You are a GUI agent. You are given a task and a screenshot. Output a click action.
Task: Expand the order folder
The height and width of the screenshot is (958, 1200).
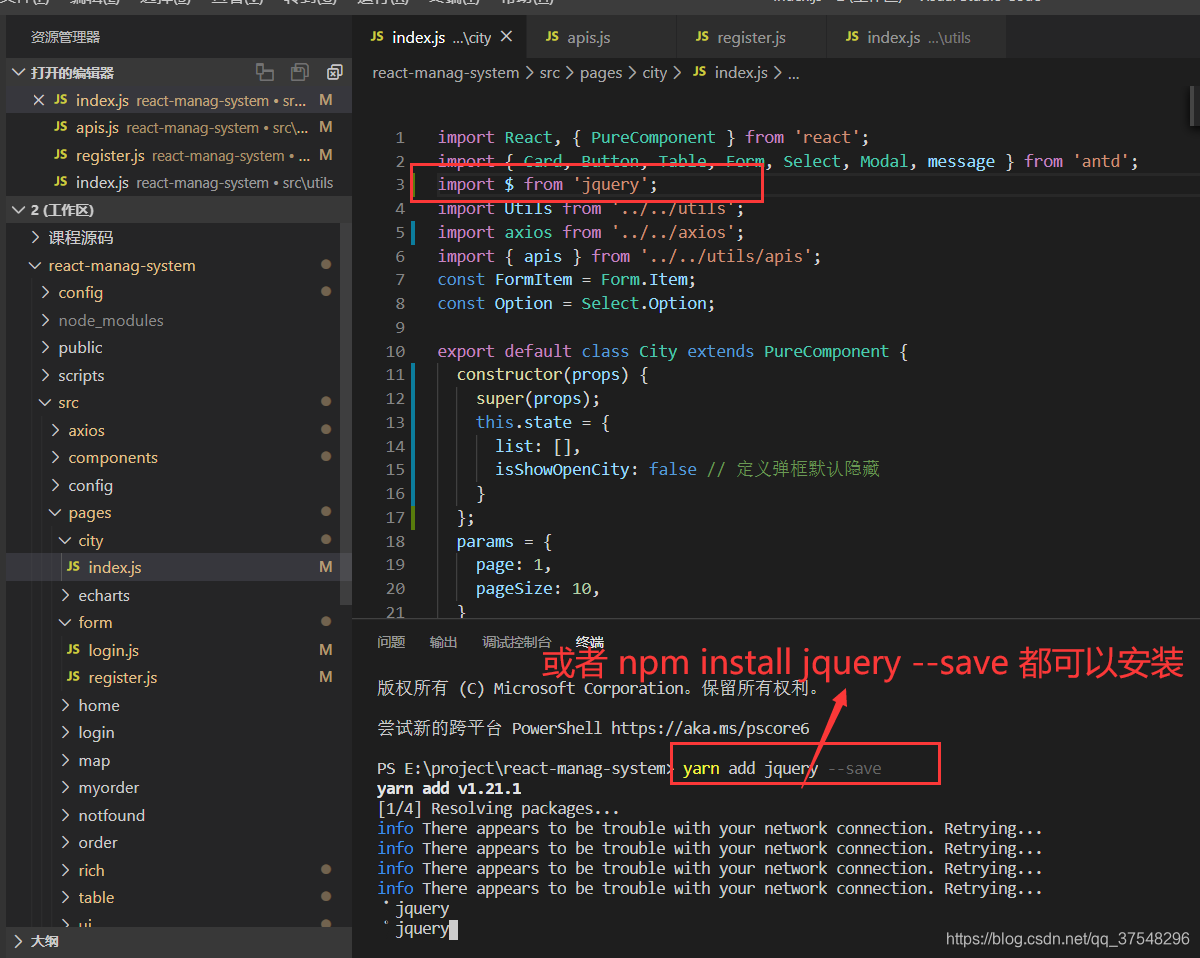[66, 843]
